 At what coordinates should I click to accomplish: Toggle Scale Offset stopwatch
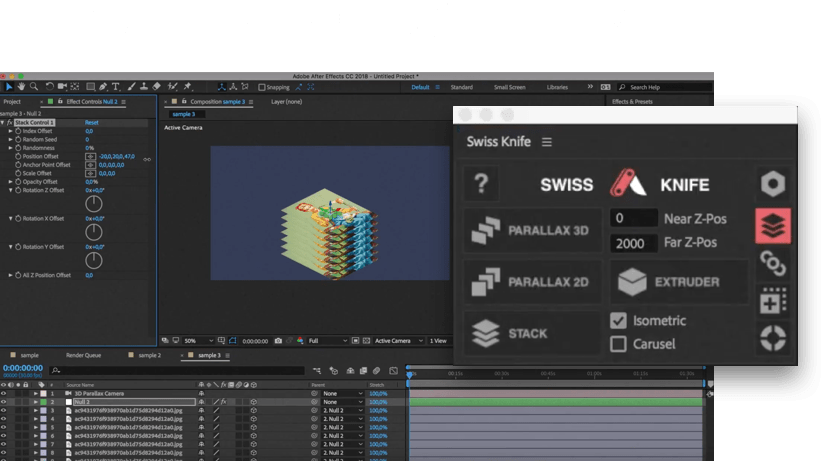[x=18, y=173]
